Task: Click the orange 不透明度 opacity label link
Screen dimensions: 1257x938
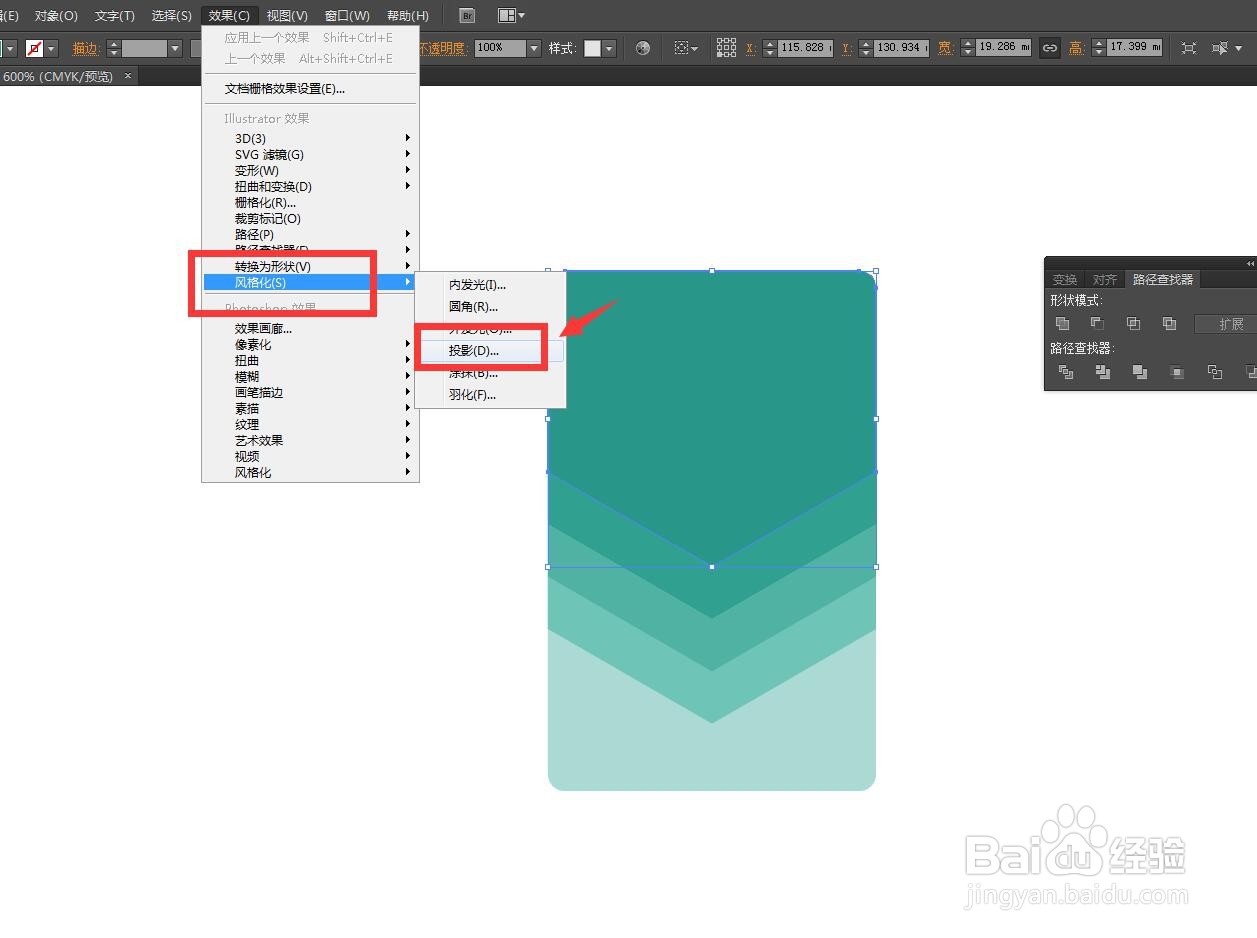Action: (x=443, y=48)
